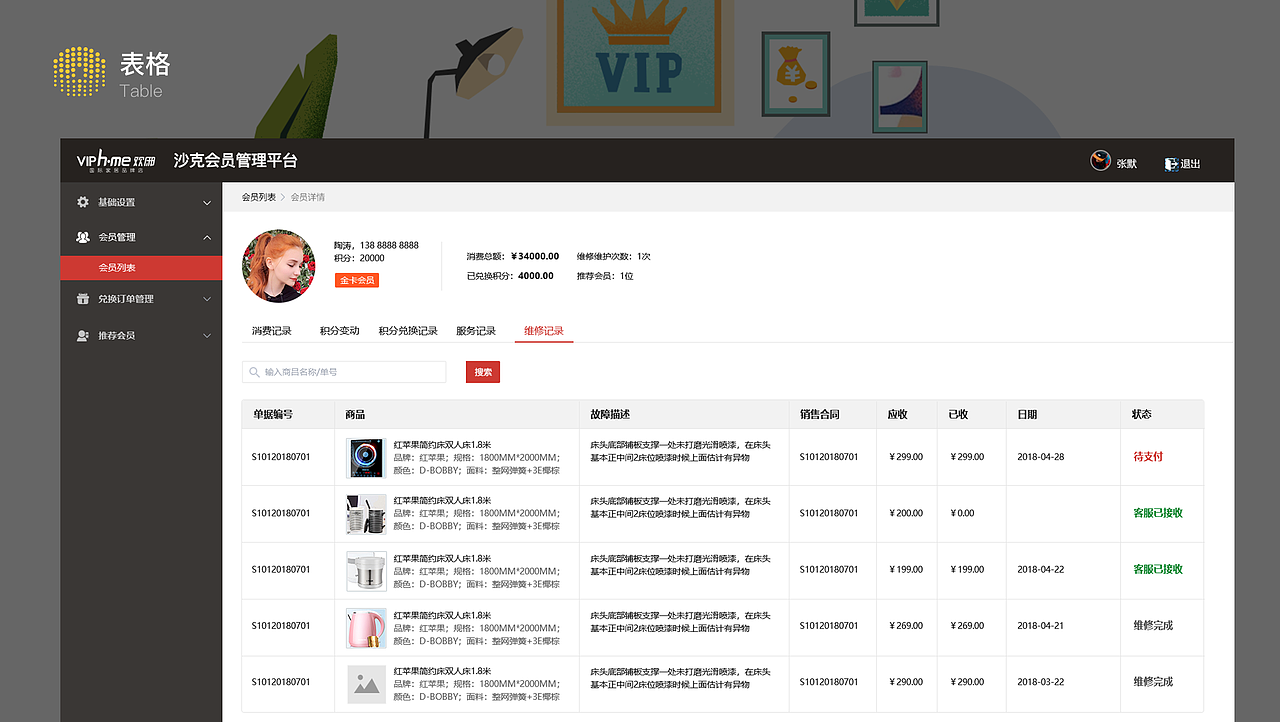1280x722 pixels.
Task: Click the 兑换订单管理 gift icon
Action: tap(83, 299)
